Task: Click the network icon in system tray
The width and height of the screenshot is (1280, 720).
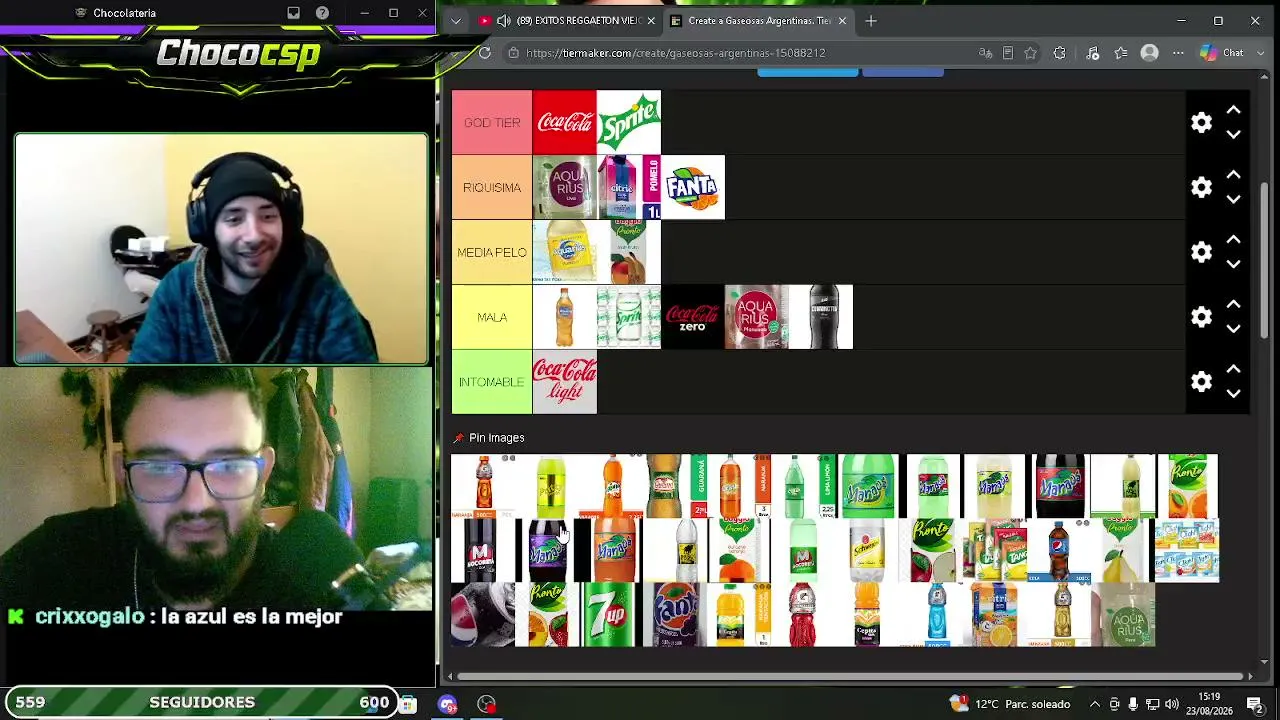Action: coord(1152,704)
